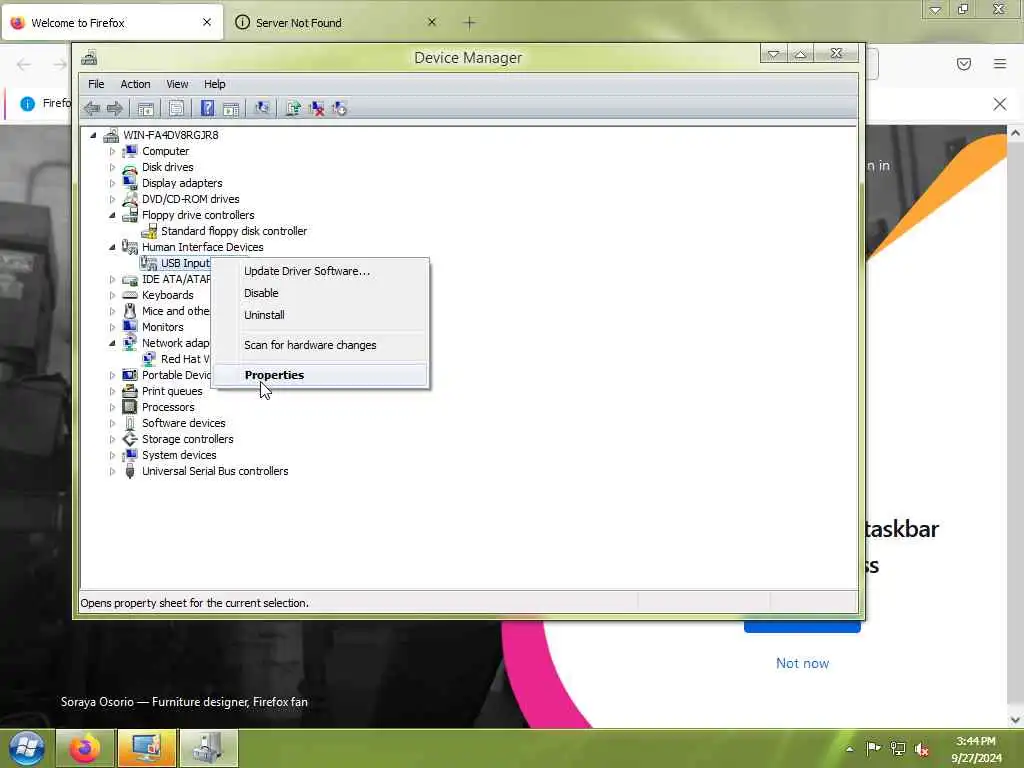Open the Action menu

click(135, 84)
